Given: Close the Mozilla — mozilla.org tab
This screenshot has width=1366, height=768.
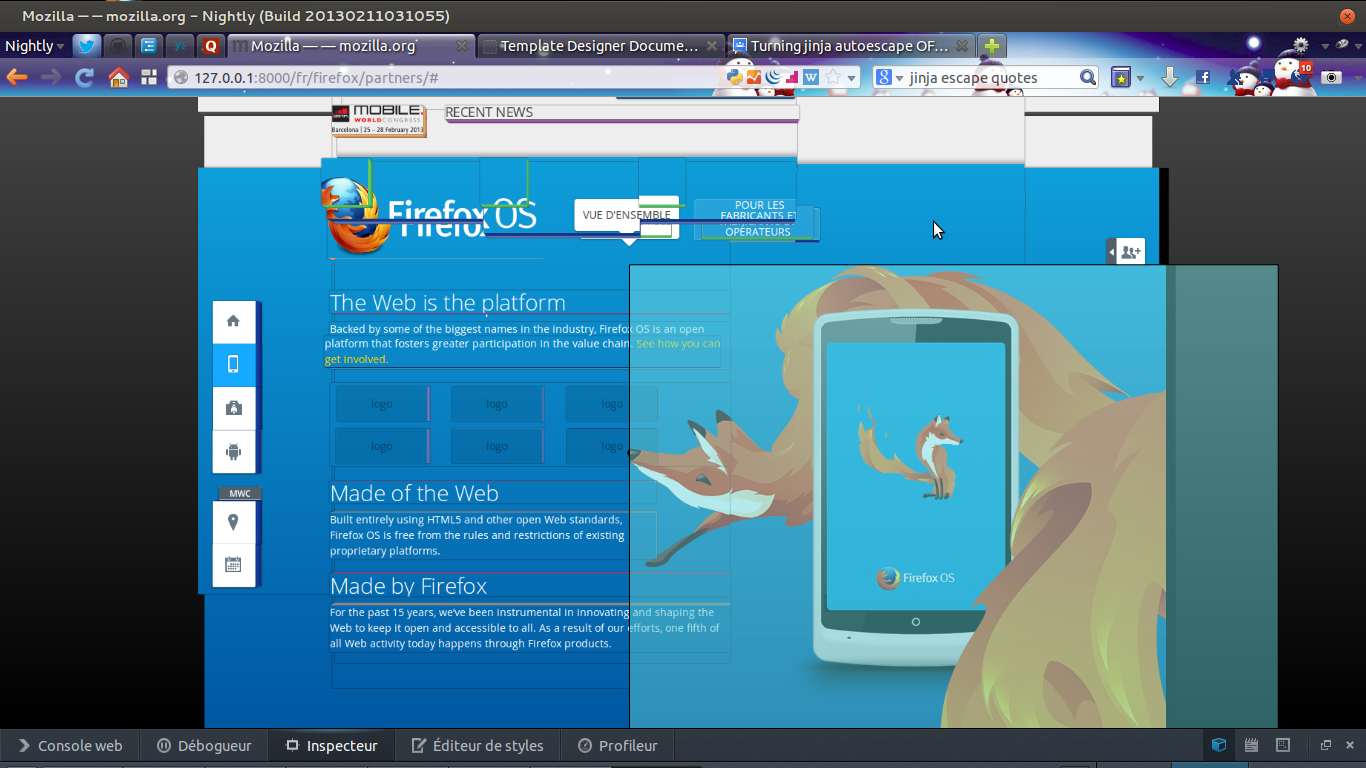Looking at the screenshot, I should click(461, 46).
